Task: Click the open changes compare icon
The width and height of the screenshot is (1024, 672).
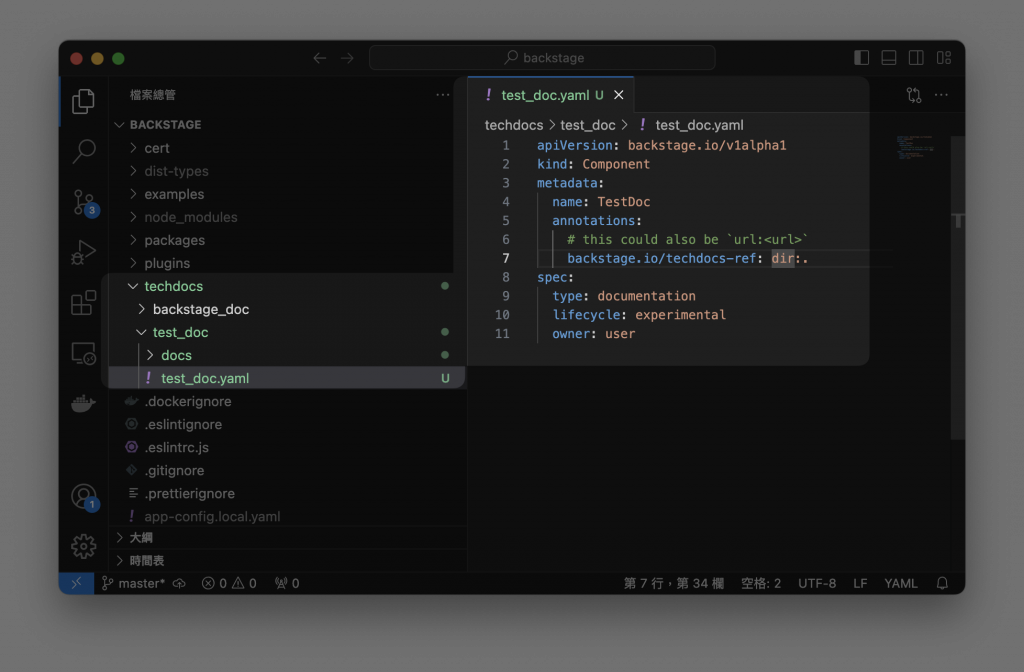Action: click(x=914, y=95)
